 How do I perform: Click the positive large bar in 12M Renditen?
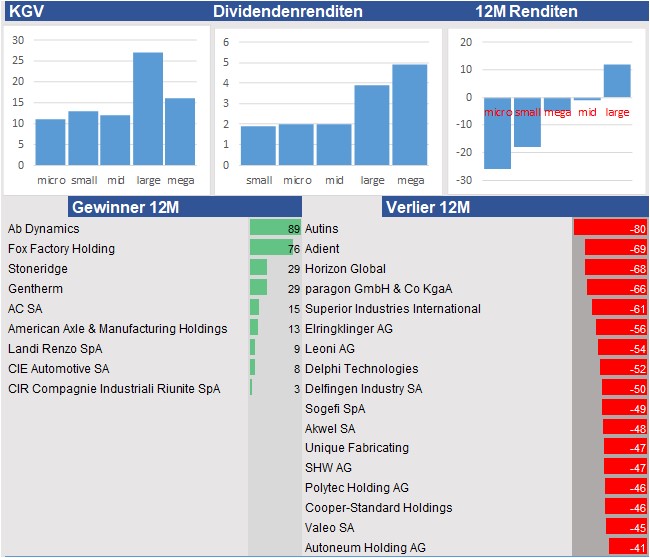click(x=617, y=81)
